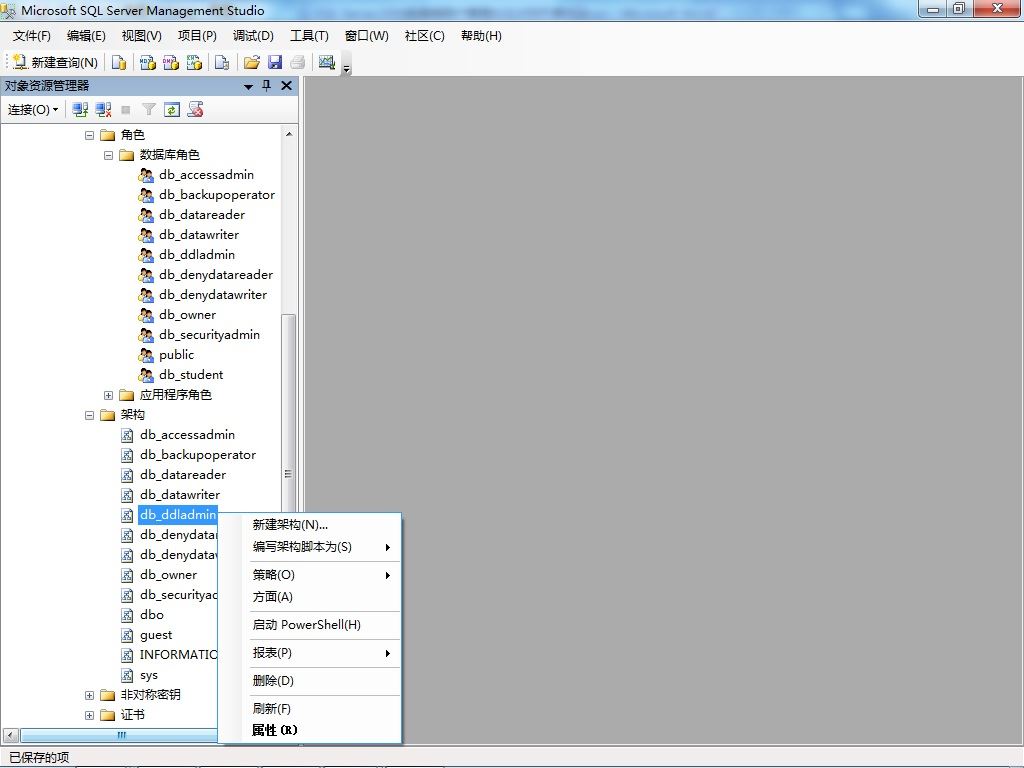The height and width of the screenshot is (768, 1024).
Task: Choose 启动 PowerShell(H) in context menu
Action: pos(309,625)
